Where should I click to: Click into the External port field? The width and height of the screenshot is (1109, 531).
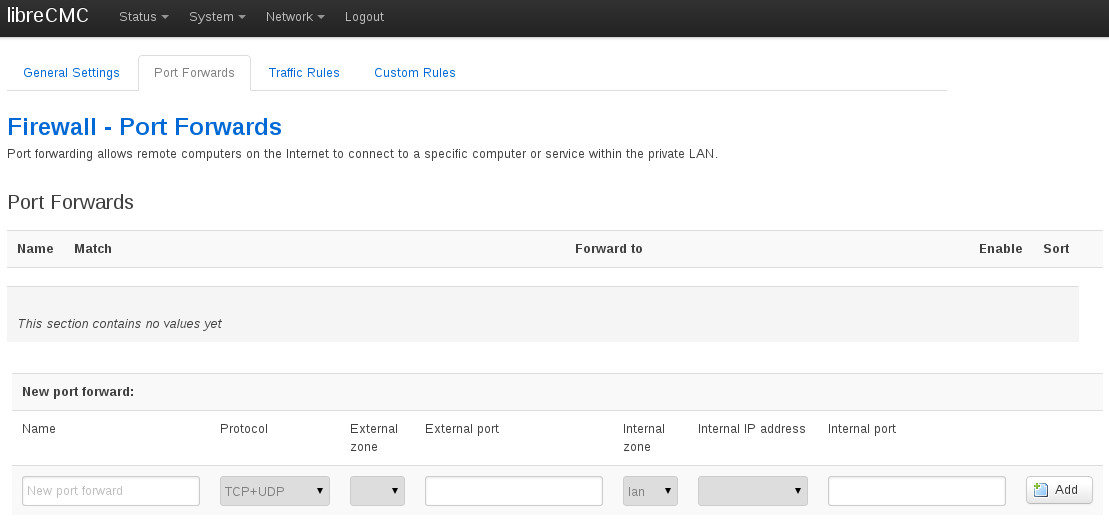pos(513,491)
